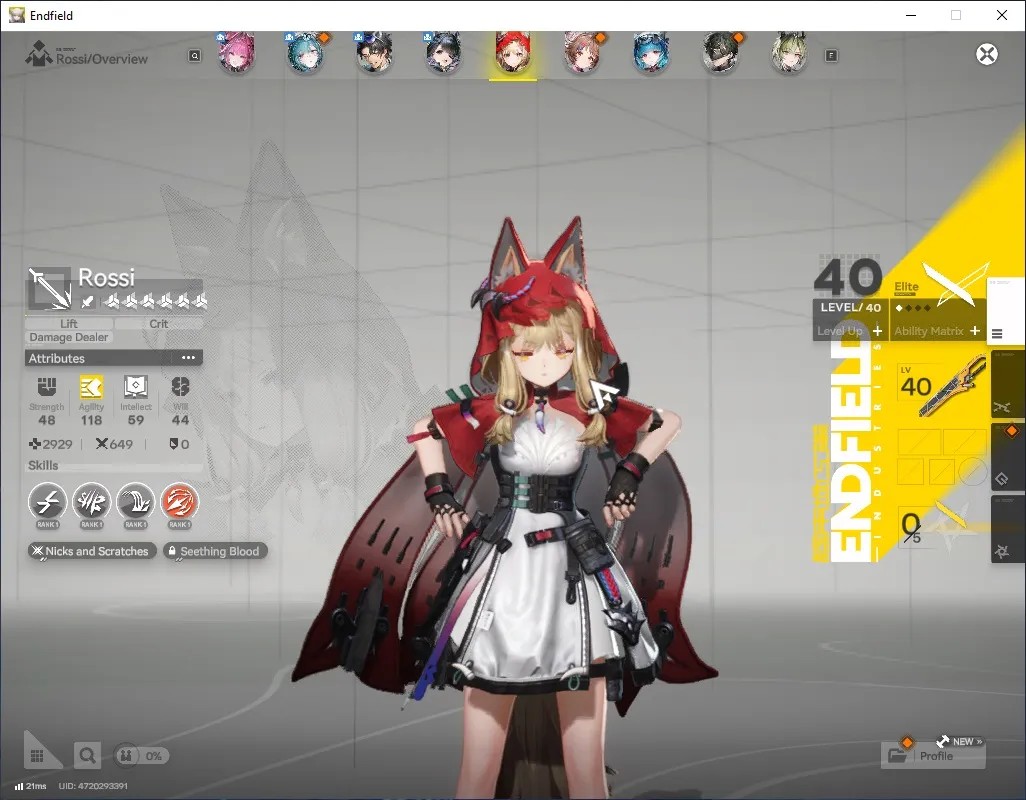
Task: Open the Profile folder button
Action: click(933, 756)
